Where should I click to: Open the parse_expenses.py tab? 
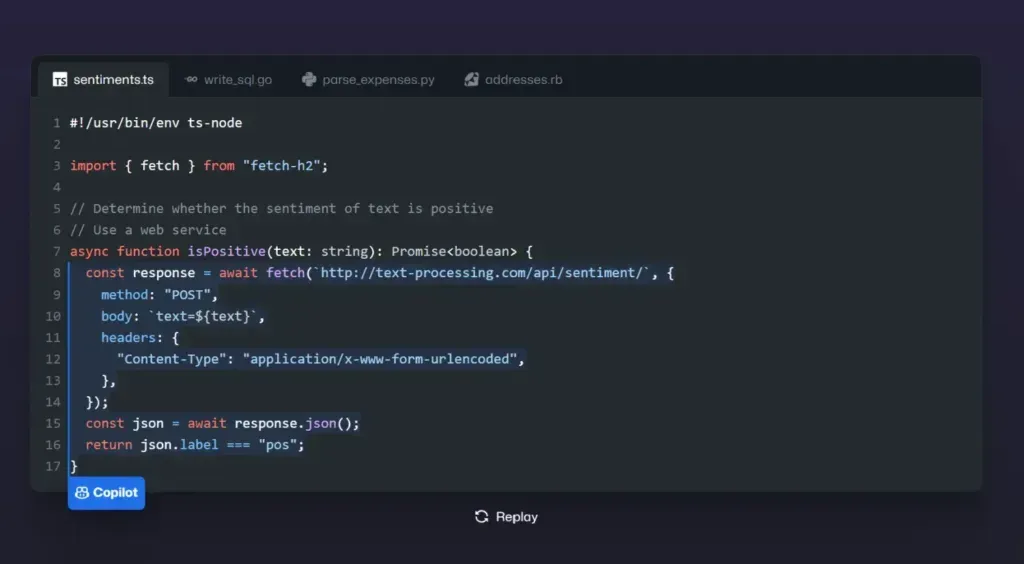pyautogui.click(x=368, y=80)
